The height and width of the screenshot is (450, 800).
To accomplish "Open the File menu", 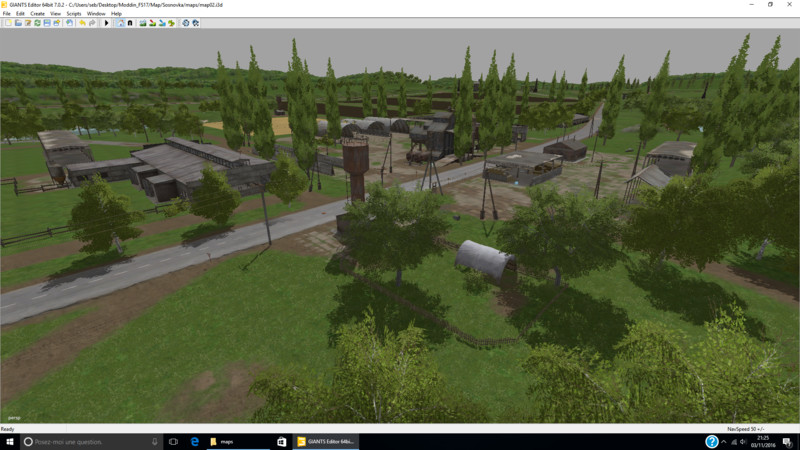I will [6, 13].
